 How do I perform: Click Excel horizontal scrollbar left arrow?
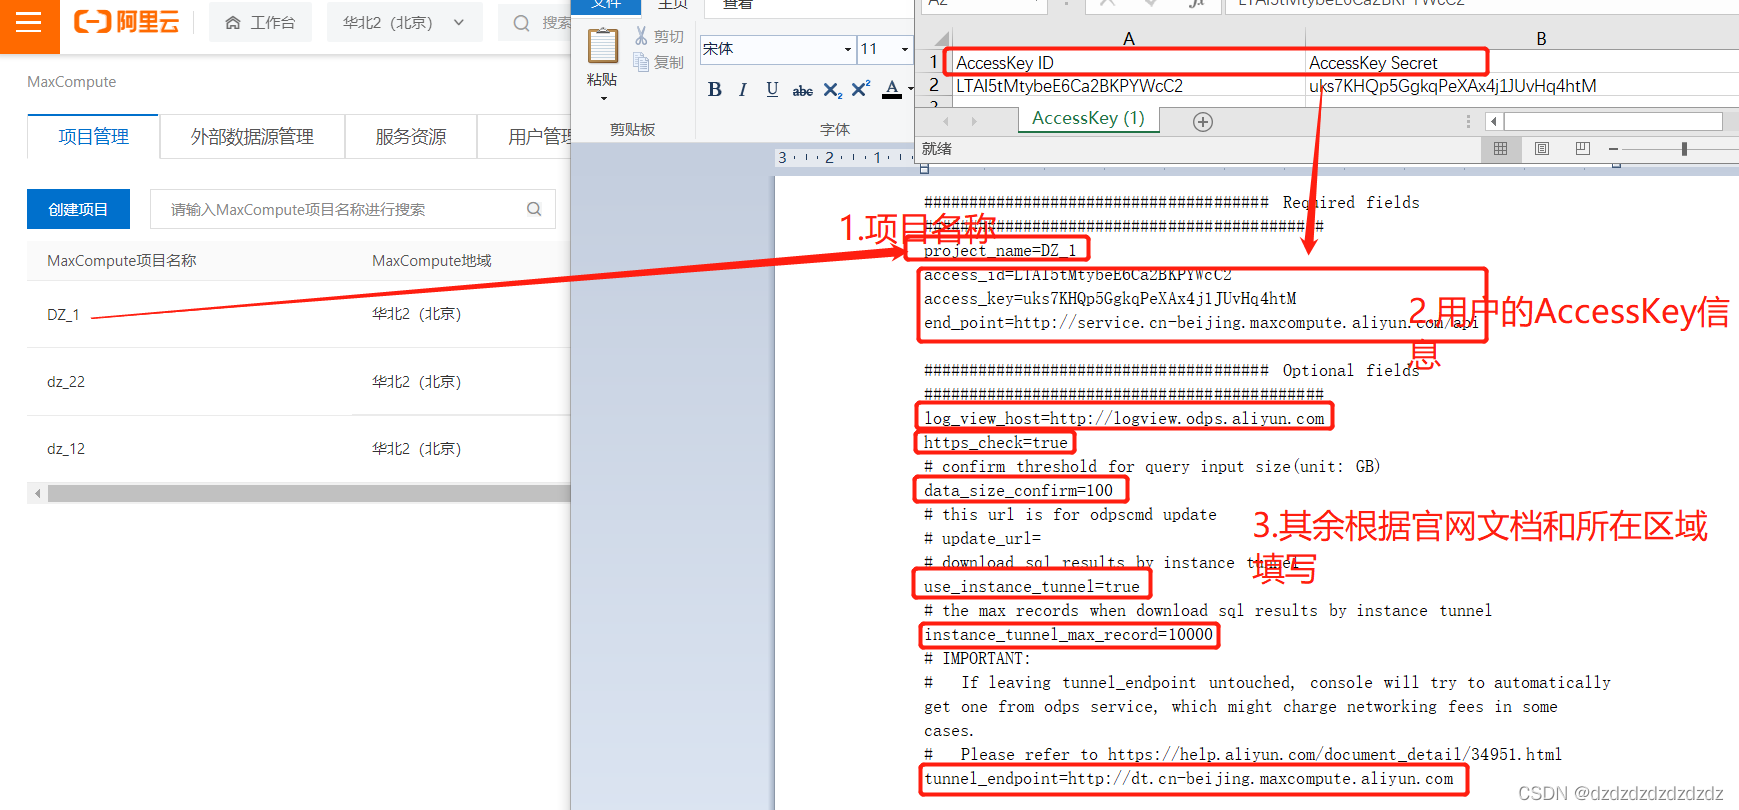pos(1494,121)
